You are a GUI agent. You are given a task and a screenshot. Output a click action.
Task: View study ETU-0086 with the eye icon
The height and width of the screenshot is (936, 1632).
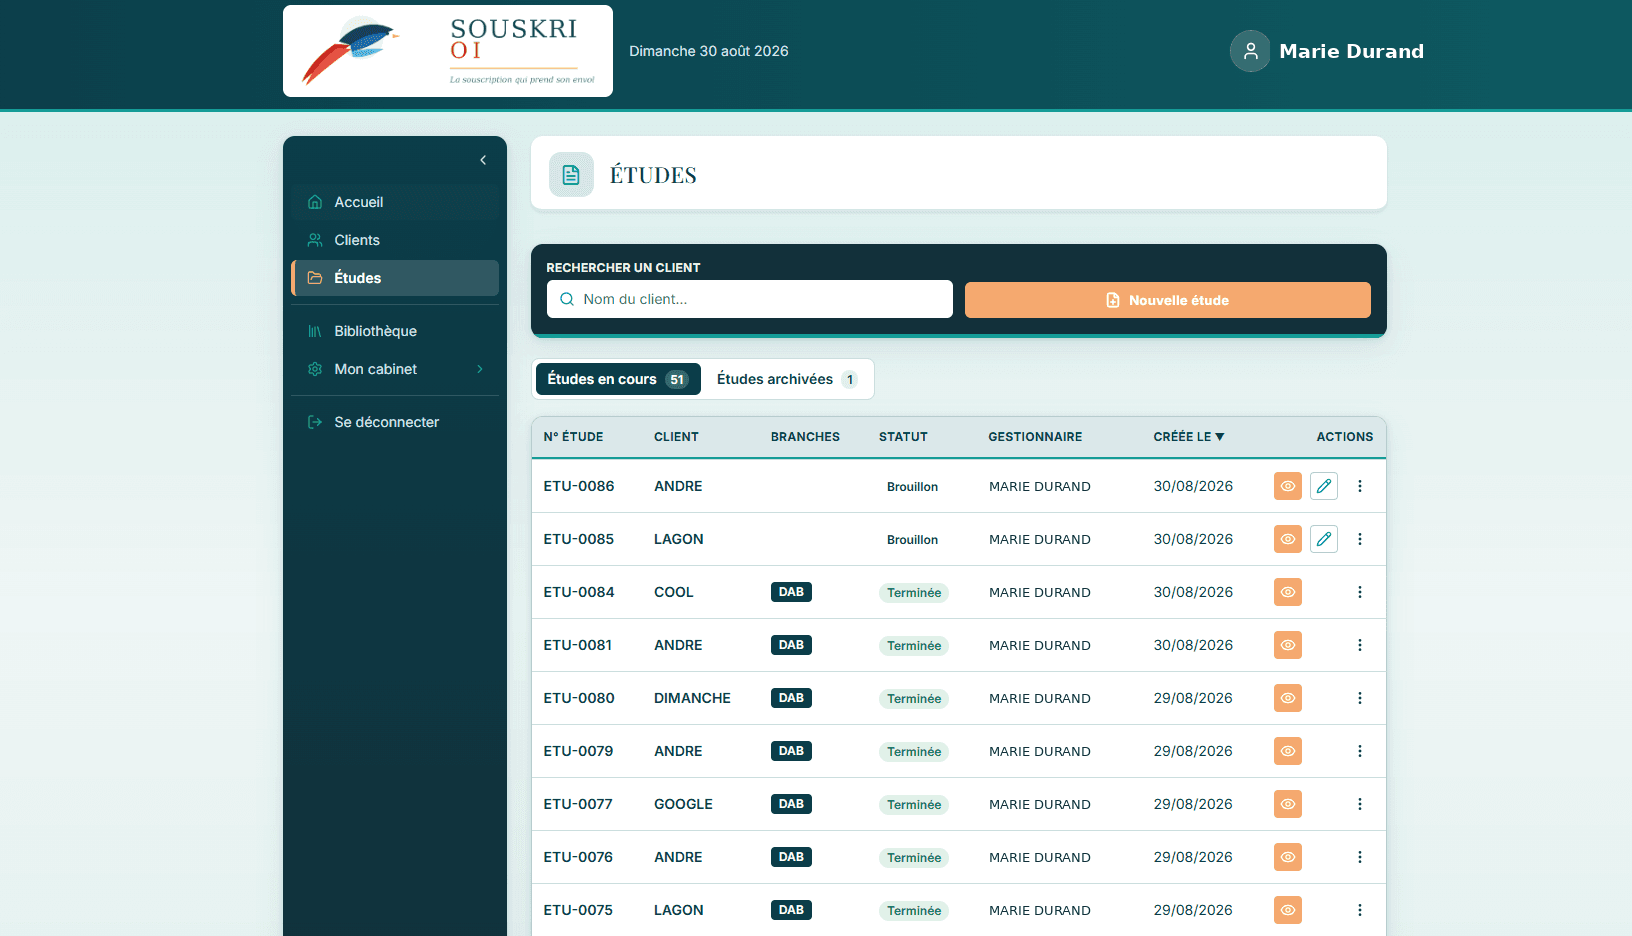tap(1288, 486)
